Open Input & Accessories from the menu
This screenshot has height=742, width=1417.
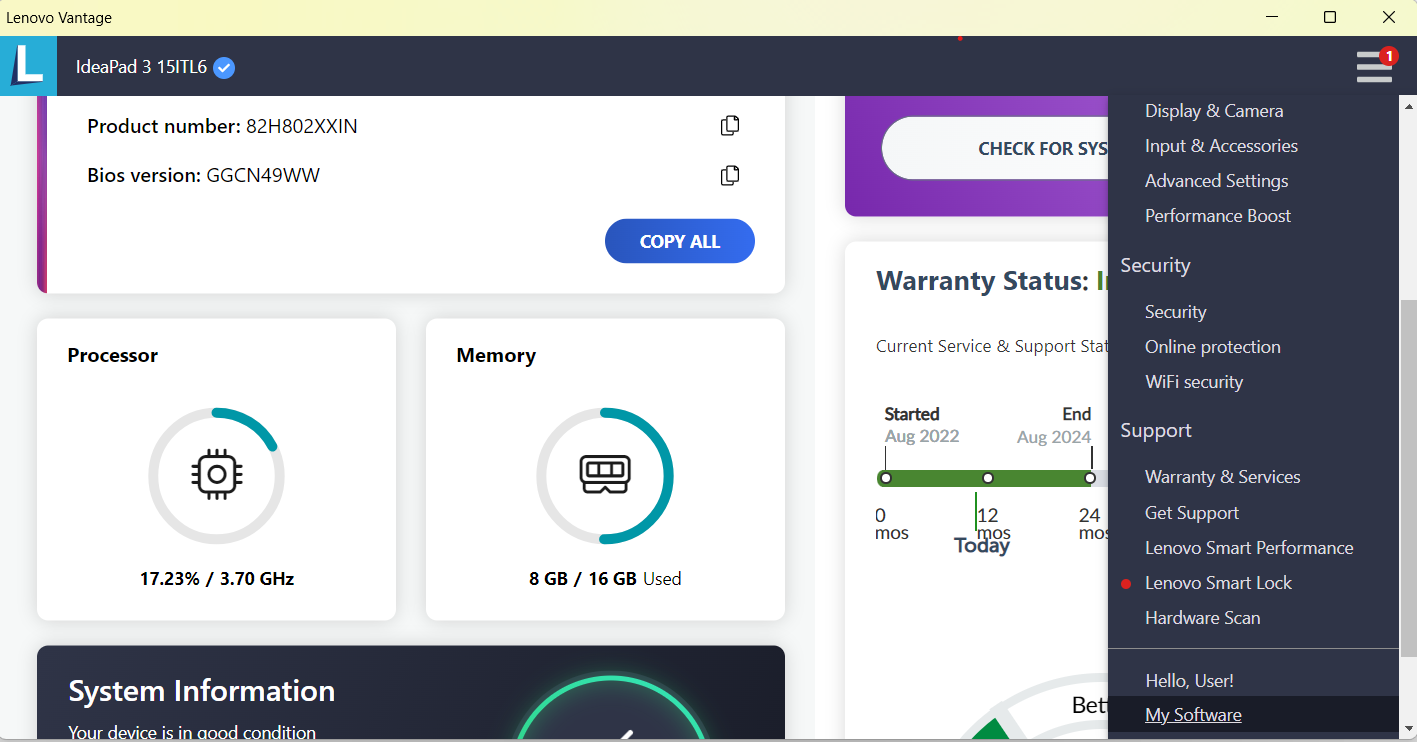tap(1221, 146)
